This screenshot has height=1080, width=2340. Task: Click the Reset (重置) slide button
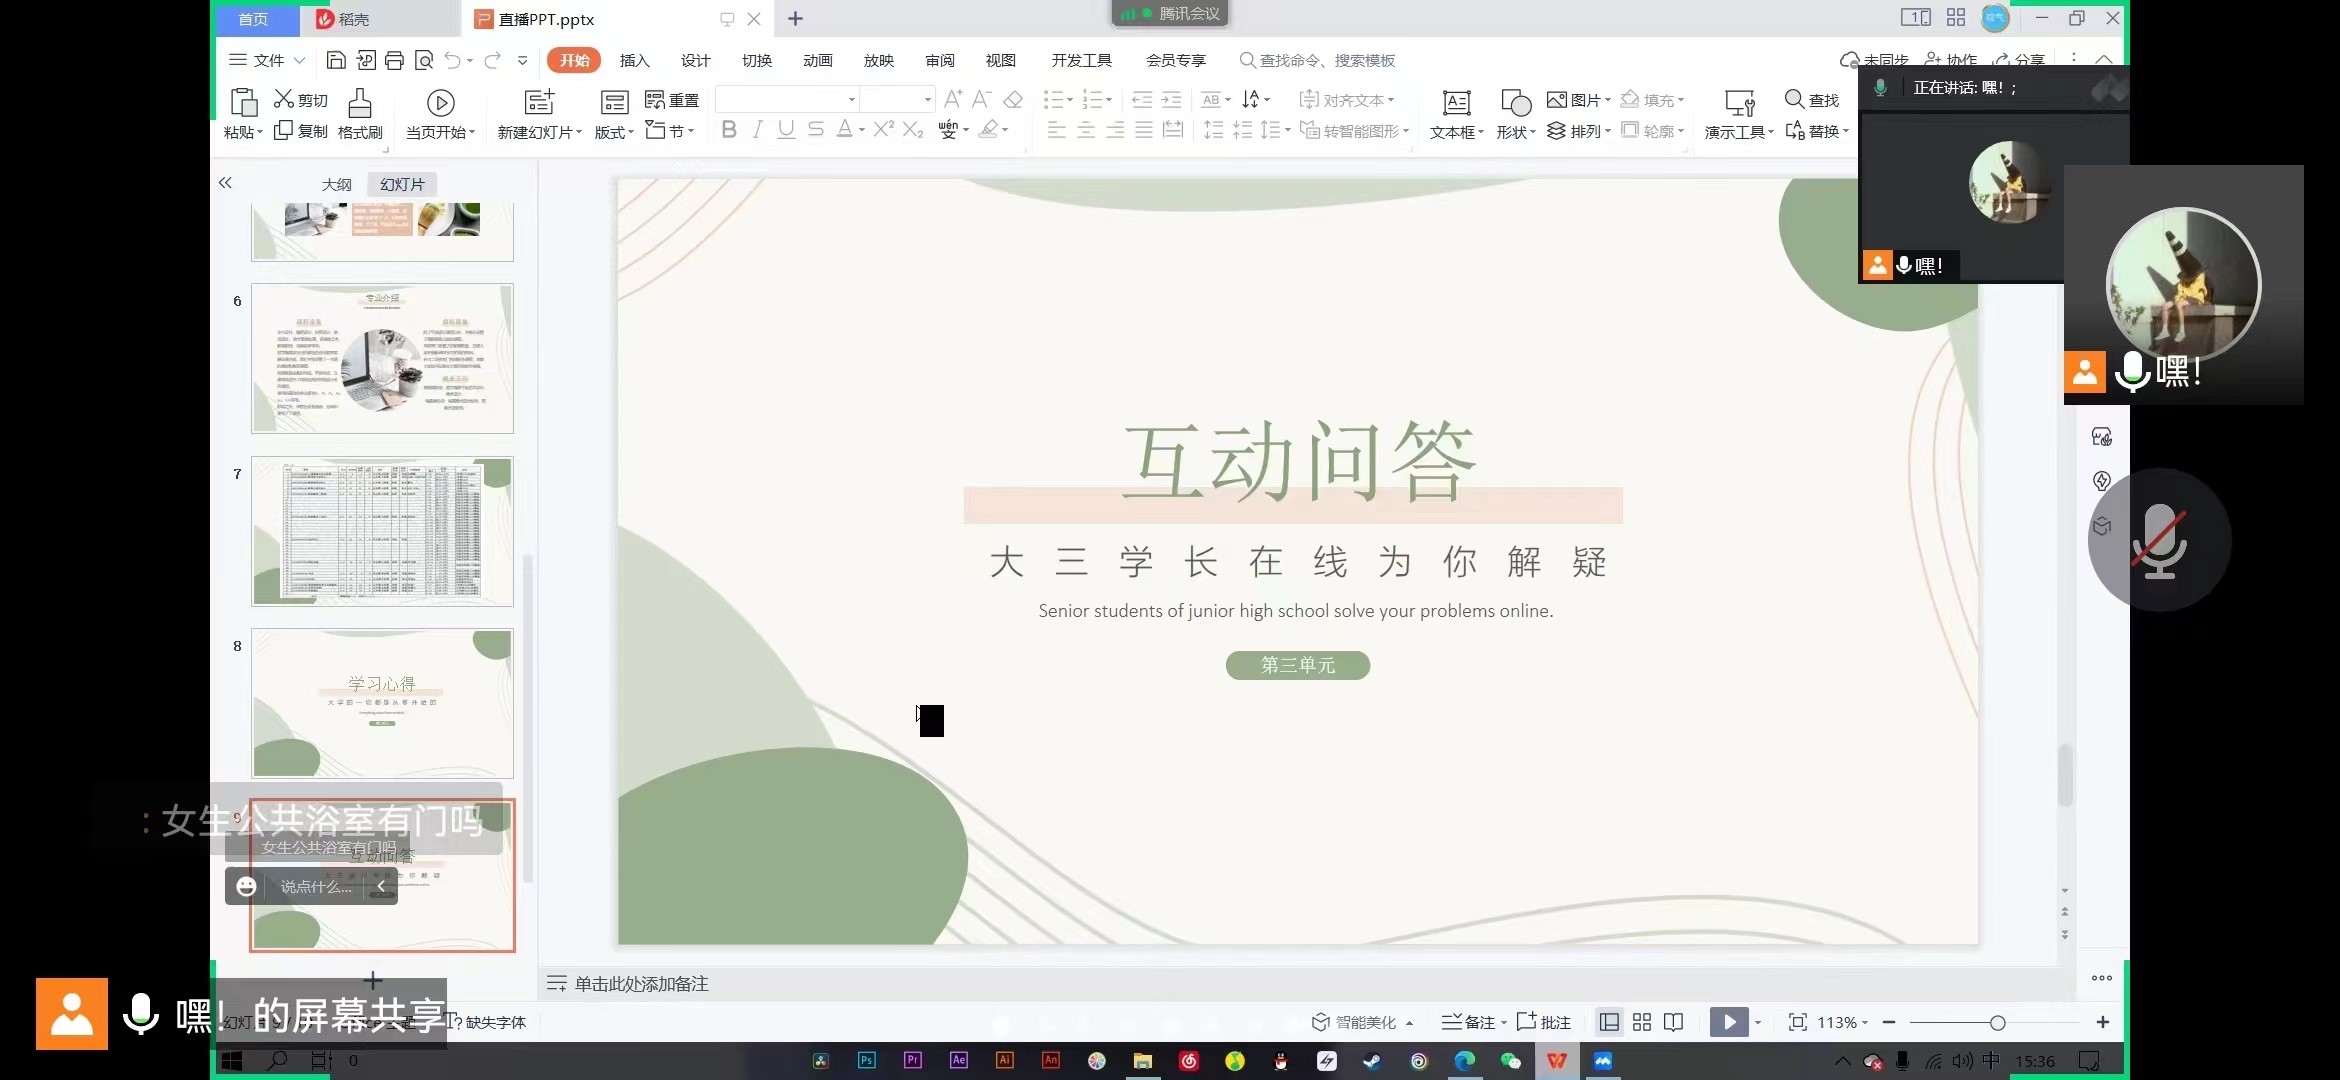(672, 100)
